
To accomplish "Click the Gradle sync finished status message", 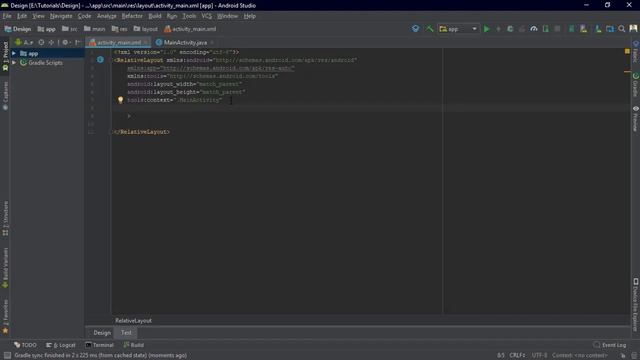I will 100,356.
